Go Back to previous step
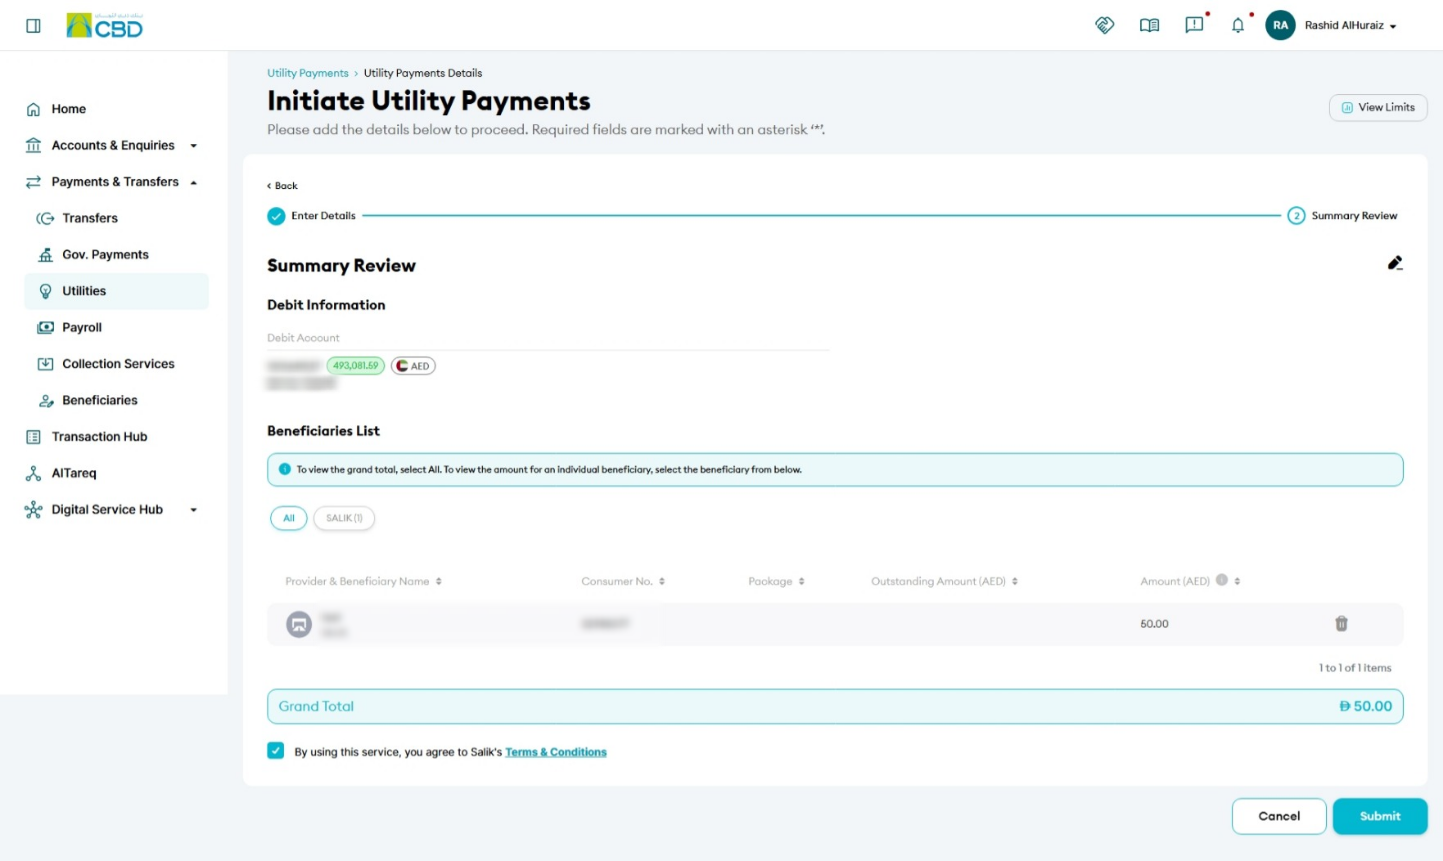This screenshot has height=861, width=1443. click(282, 186)
